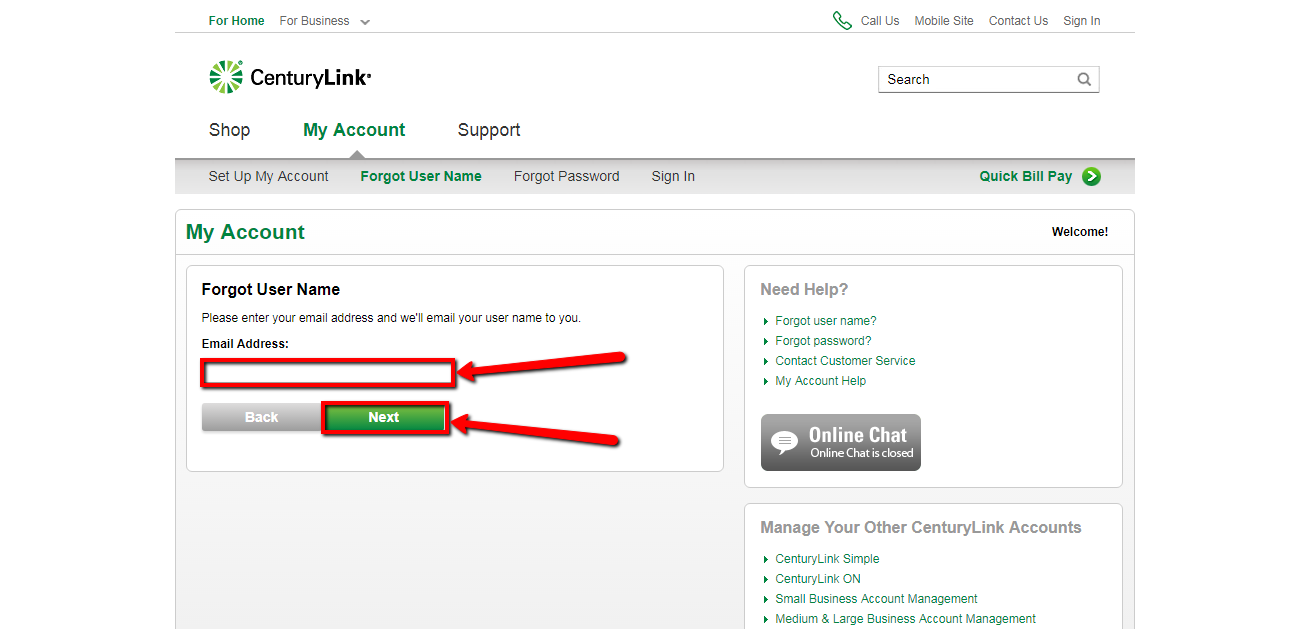Click the Online Chat button
This screenshot has height=629, width=1303.
840,441
